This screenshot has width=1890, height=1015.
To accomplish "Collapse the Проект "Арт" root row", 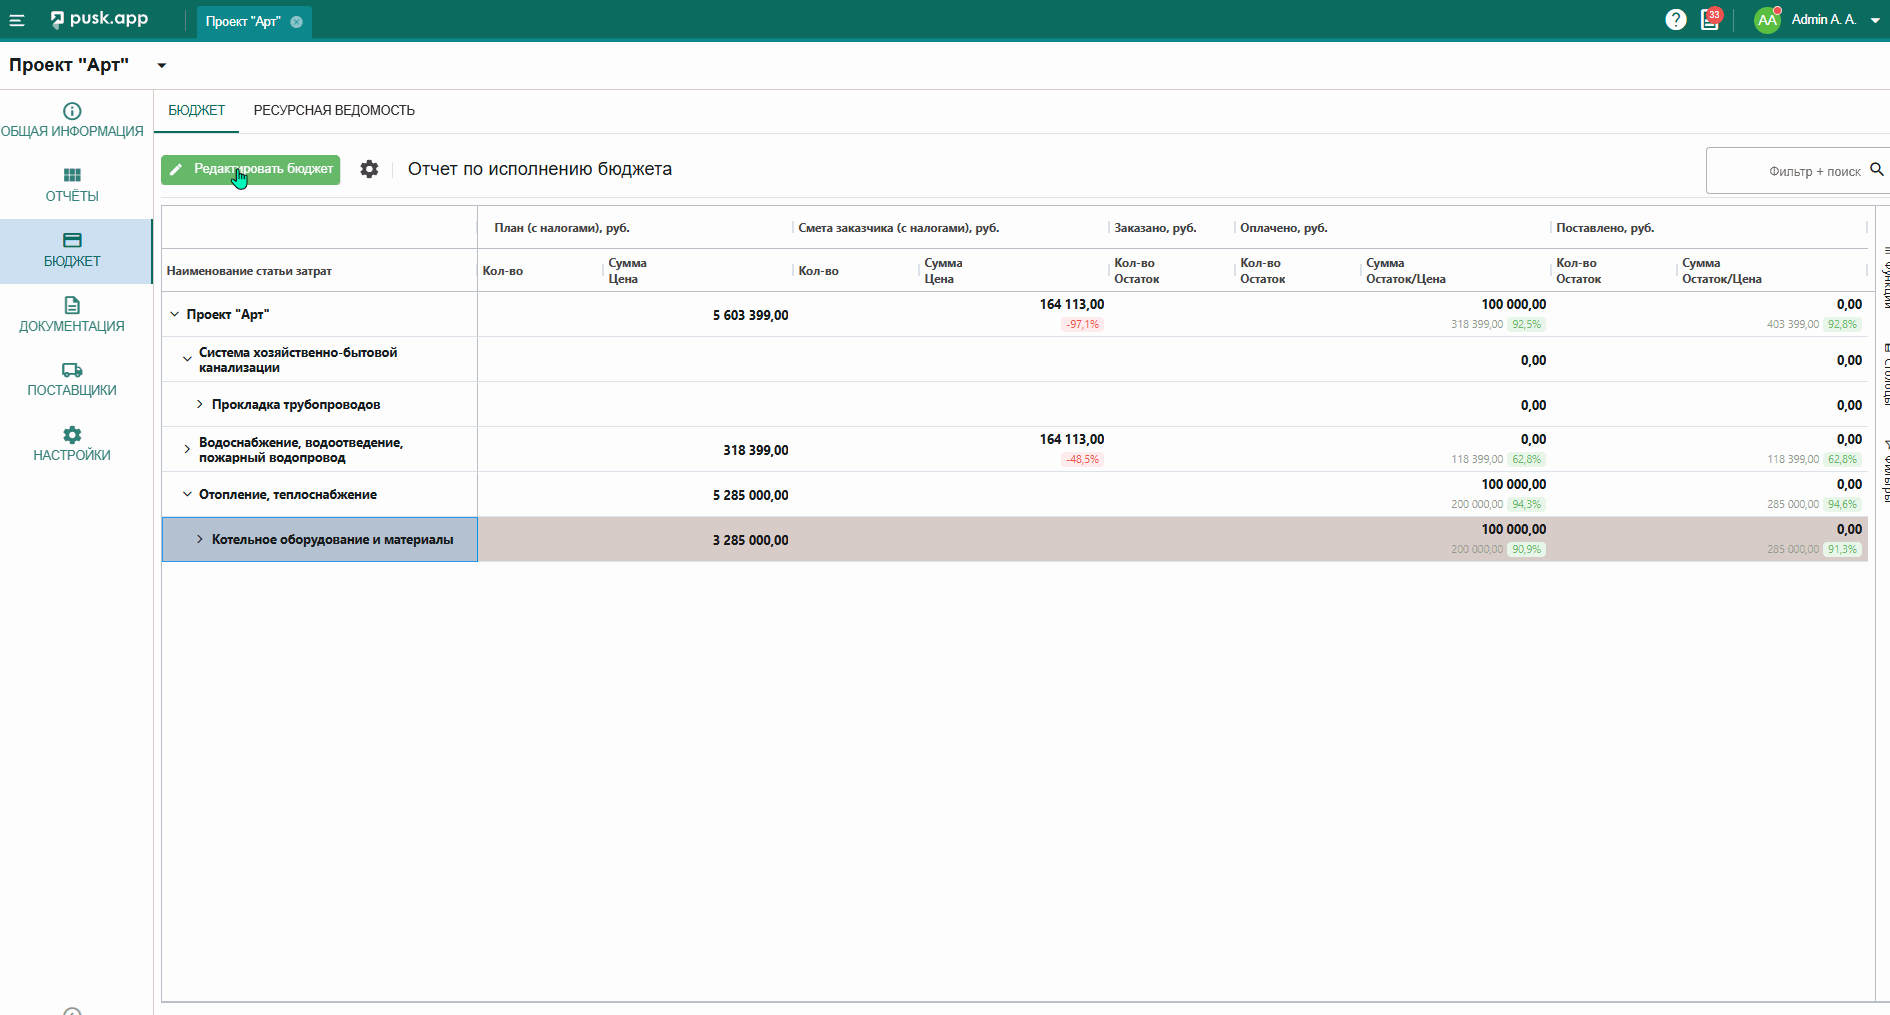I will tap(175, 314).
